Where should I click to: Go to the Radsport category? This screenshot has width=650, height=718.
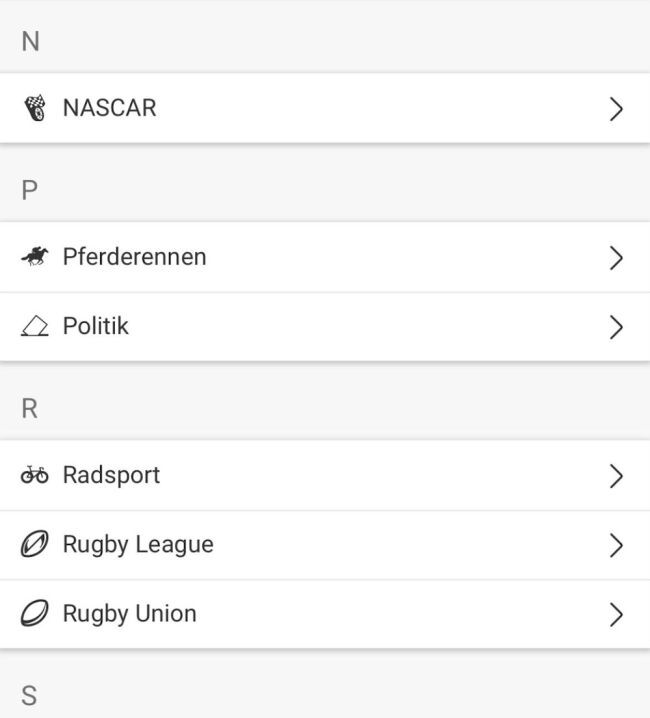click(x=111, y=475)
